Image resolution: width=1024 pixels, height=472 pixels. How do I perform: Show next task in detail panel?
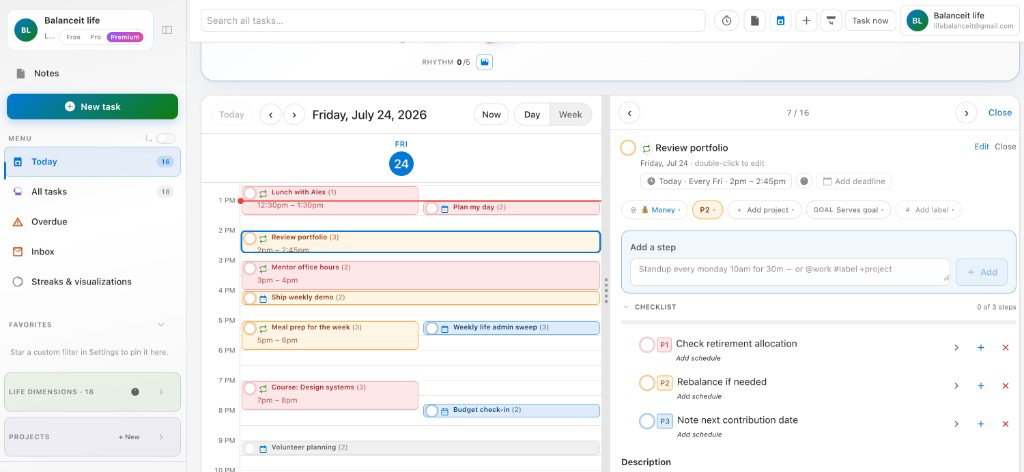click(x=966, y=113)
